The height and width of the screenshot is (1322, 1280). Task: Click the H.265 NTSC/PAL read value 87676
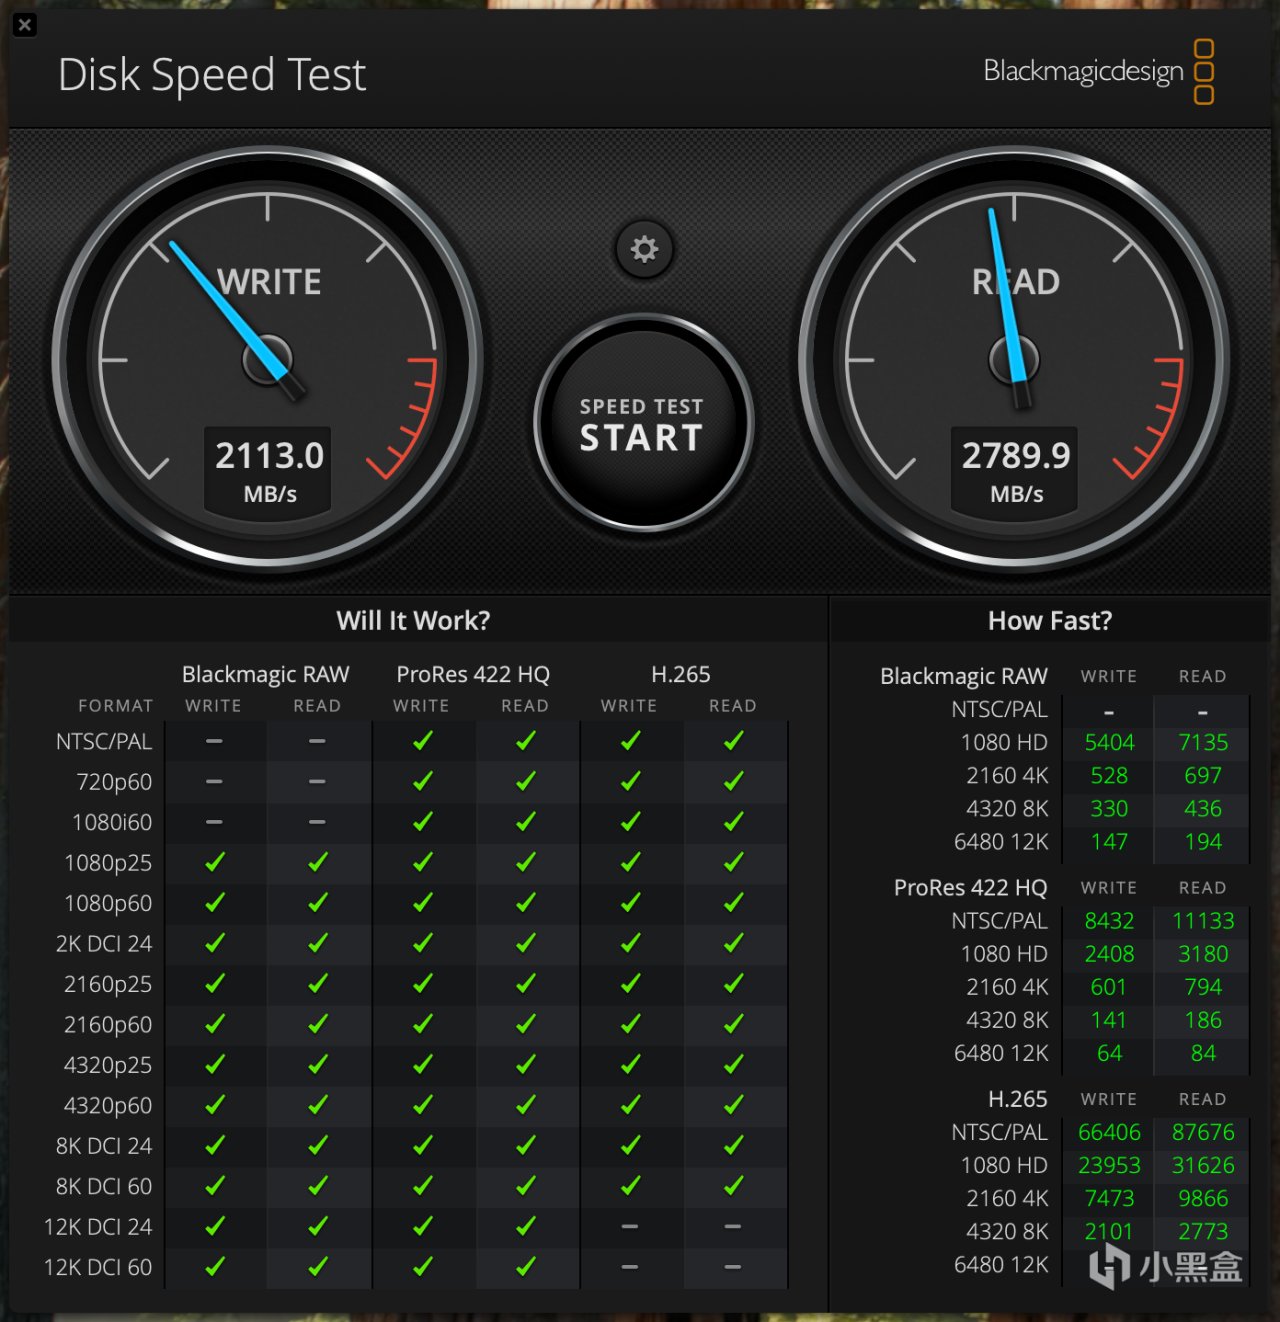1203,1131
